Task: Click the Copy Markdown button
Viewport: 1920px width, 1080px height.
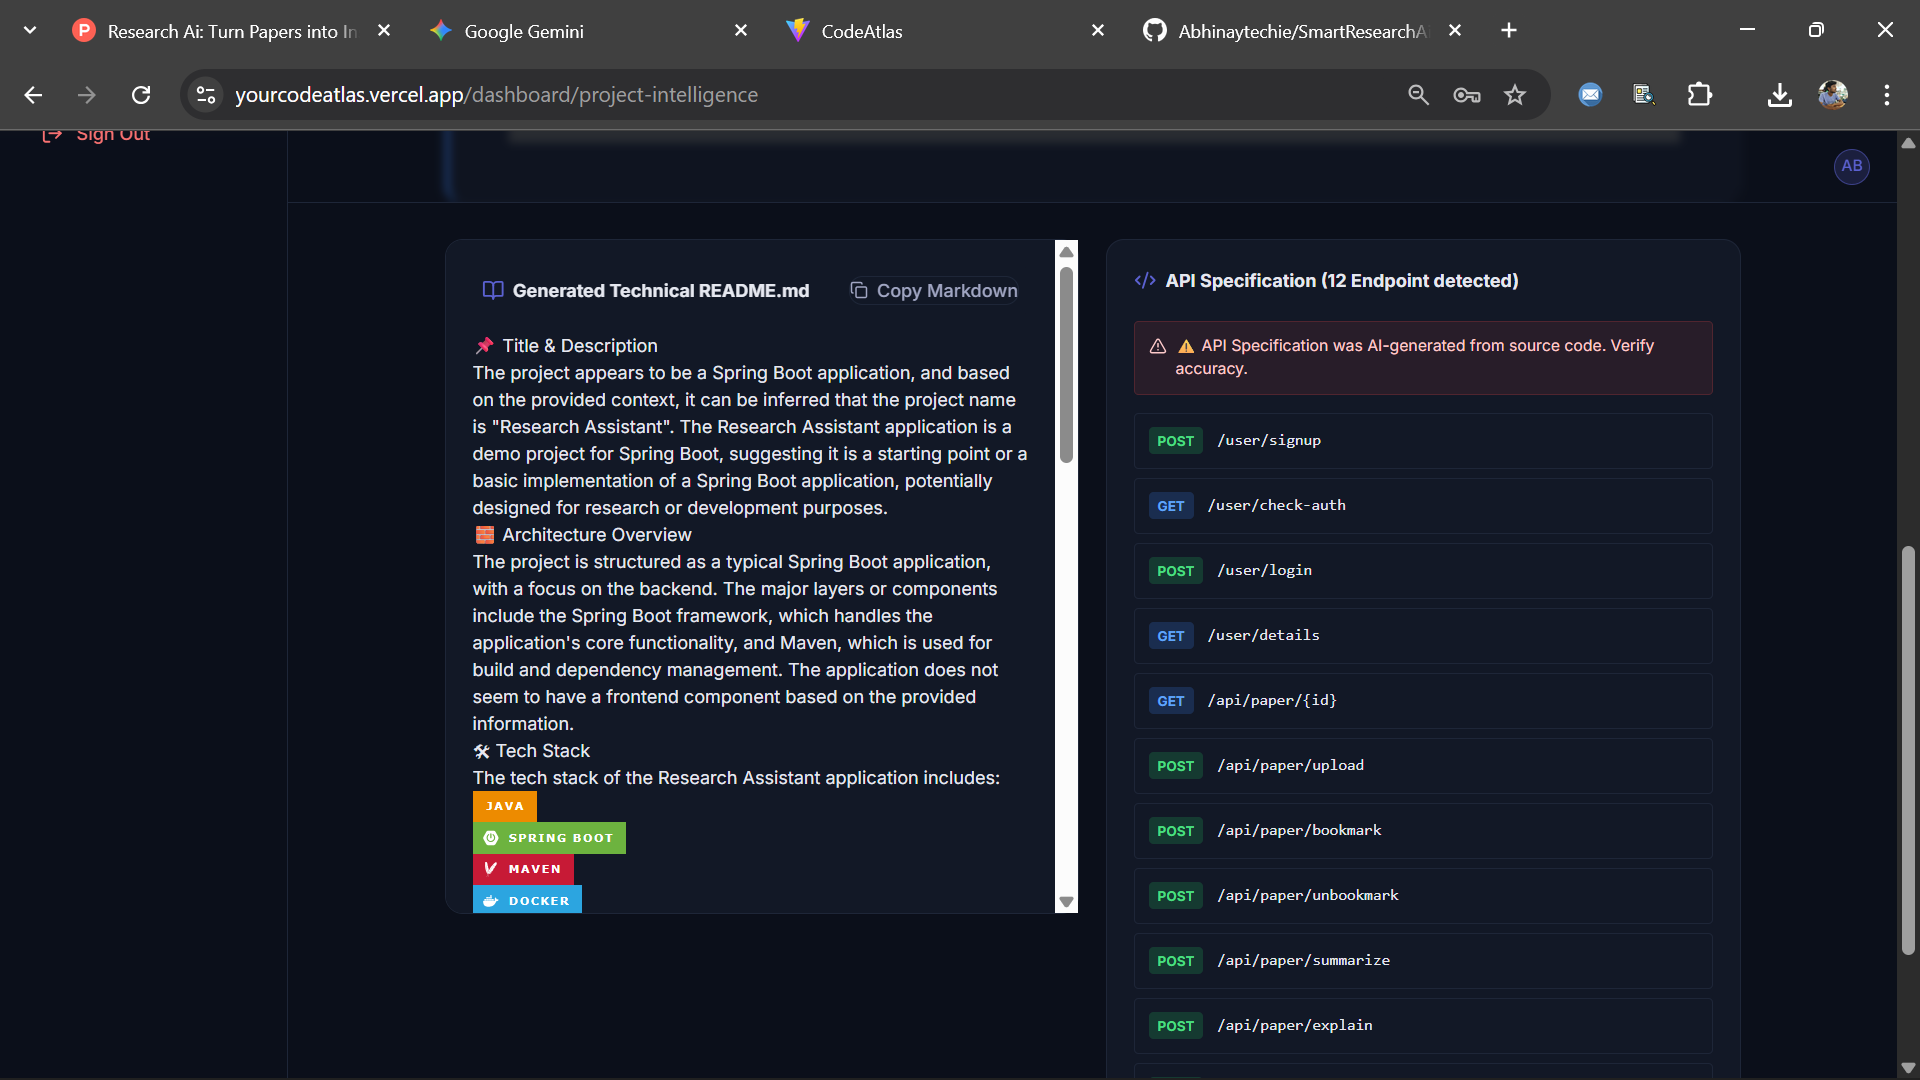Action: pyautogui.click(x=933, y=290)
